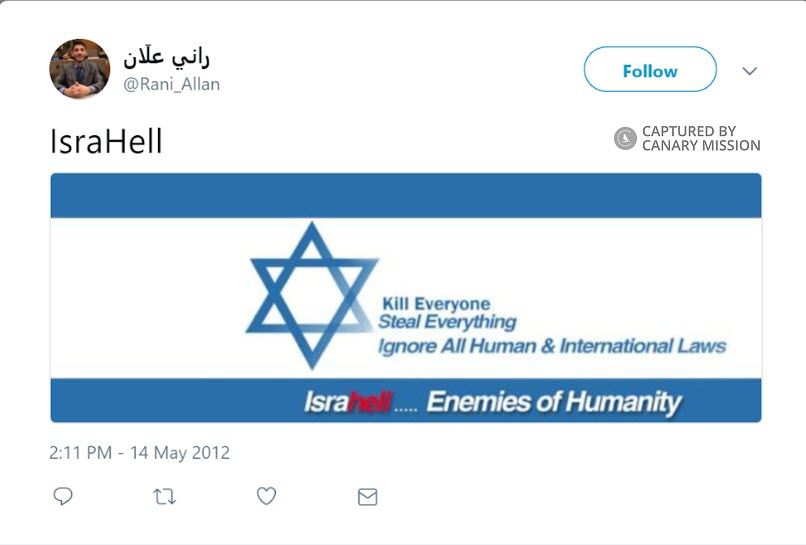
Task: Open the 2:11 PM - 14 May 2012 timestamp
Action: tap(140, 453)
